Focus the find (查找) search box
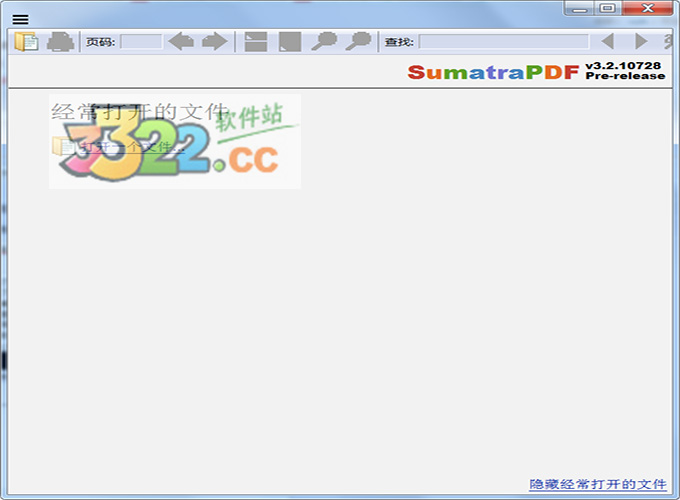 (504, 42)
